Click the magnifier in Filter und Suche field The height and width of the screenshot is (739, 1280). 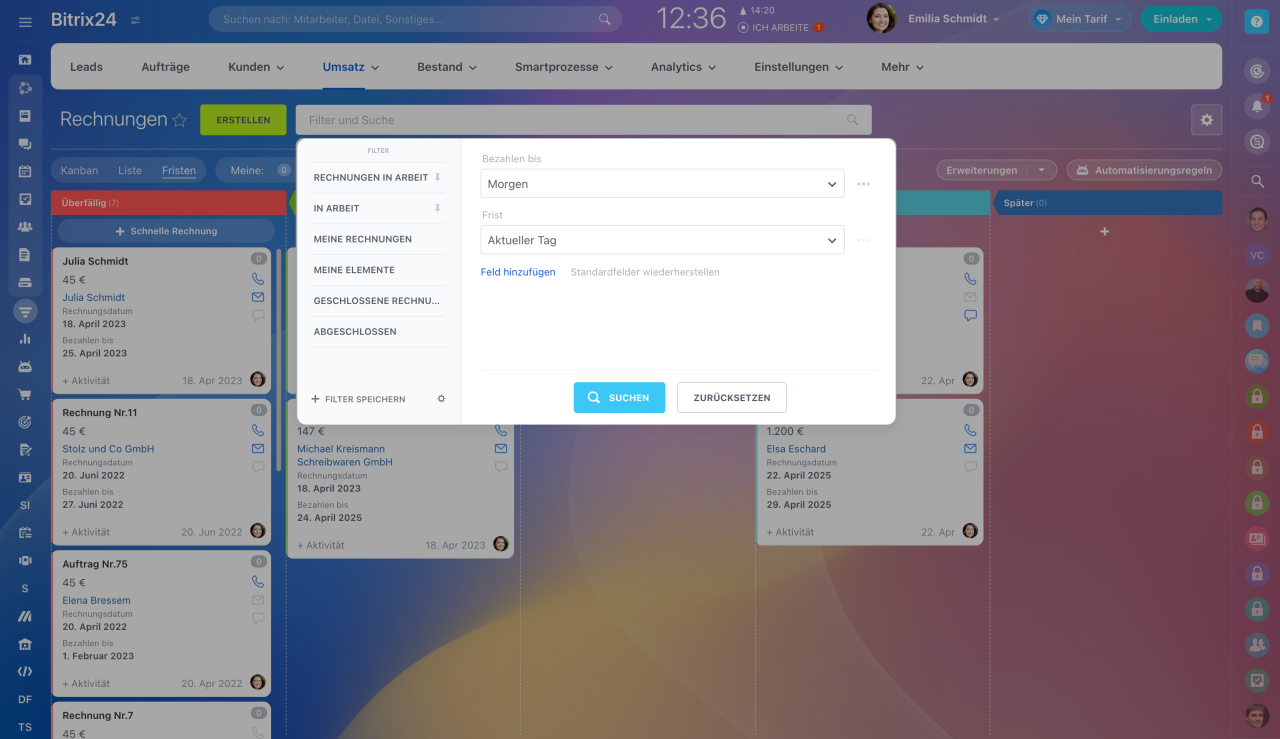(853, 120)
